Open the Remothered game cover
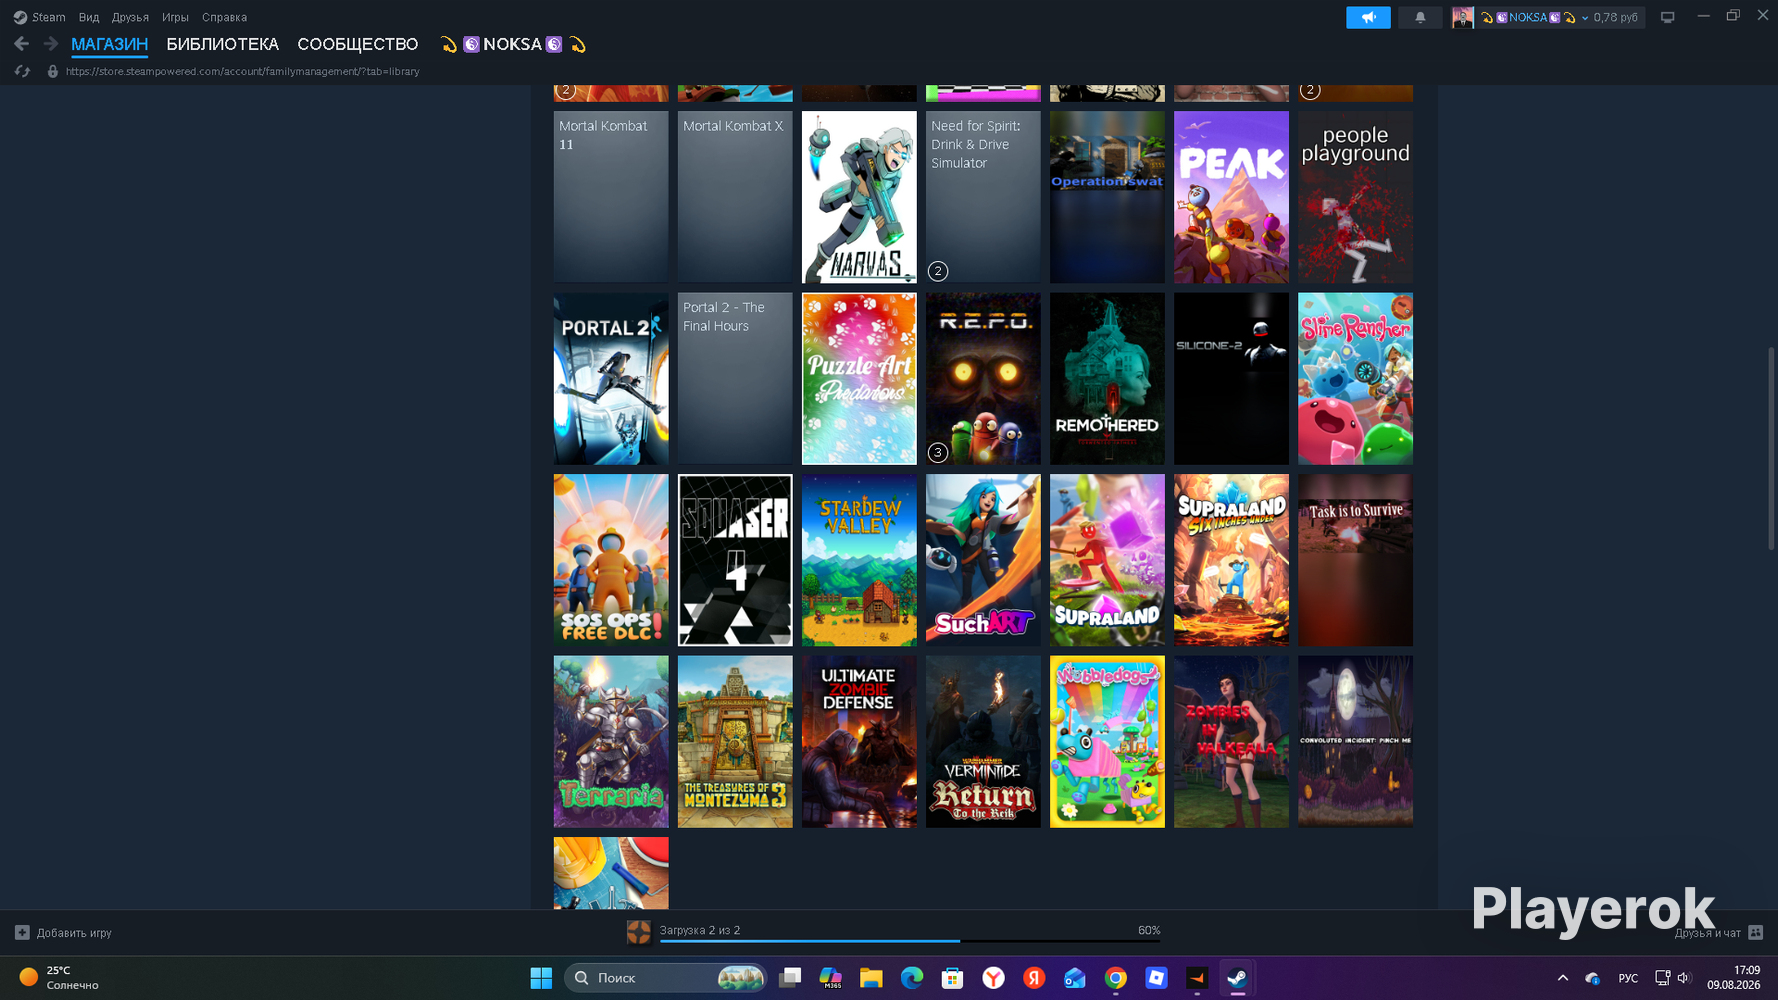The width and height of the screenshot is (1778, 1000). click(x=1107, y=379)
